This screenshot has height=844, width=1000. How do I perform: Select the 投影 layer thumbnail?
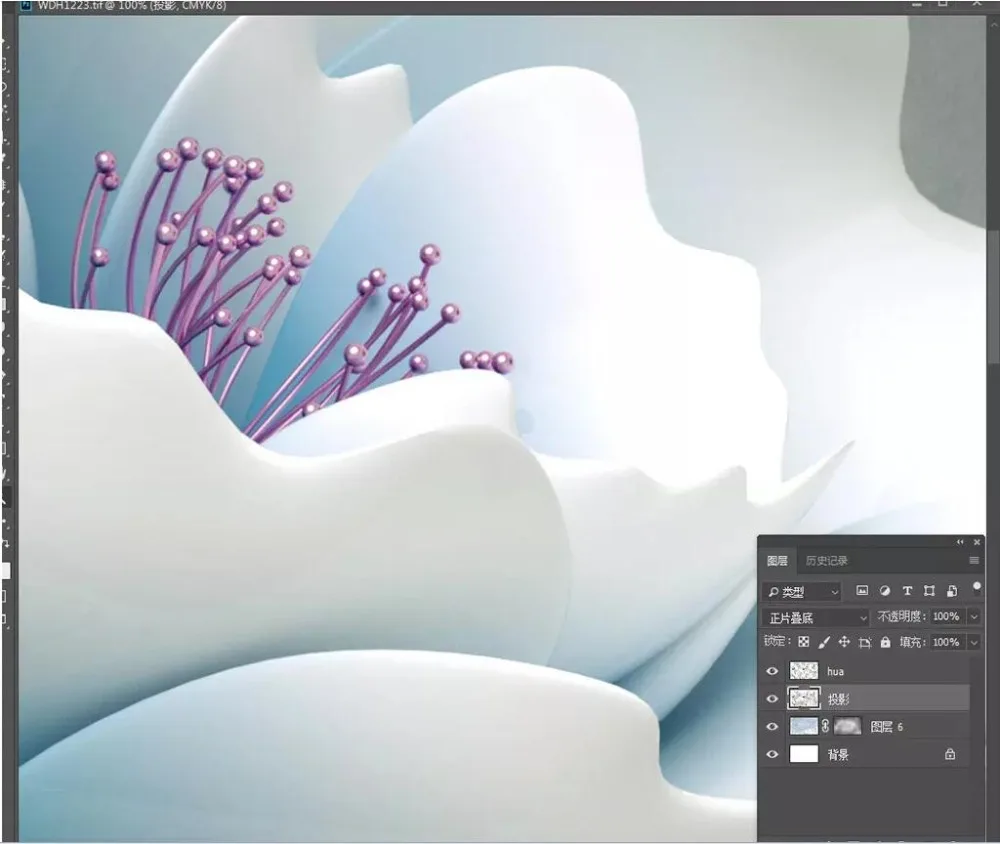pos(804,699)
